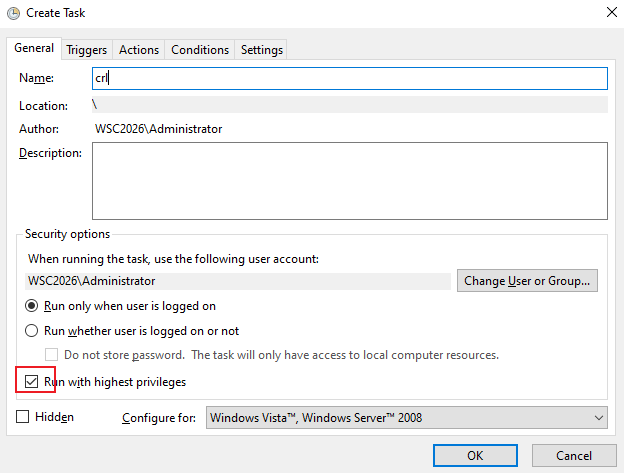Switch to the General tab
This screenshot has height=473, width=624.
click(34, 48)
